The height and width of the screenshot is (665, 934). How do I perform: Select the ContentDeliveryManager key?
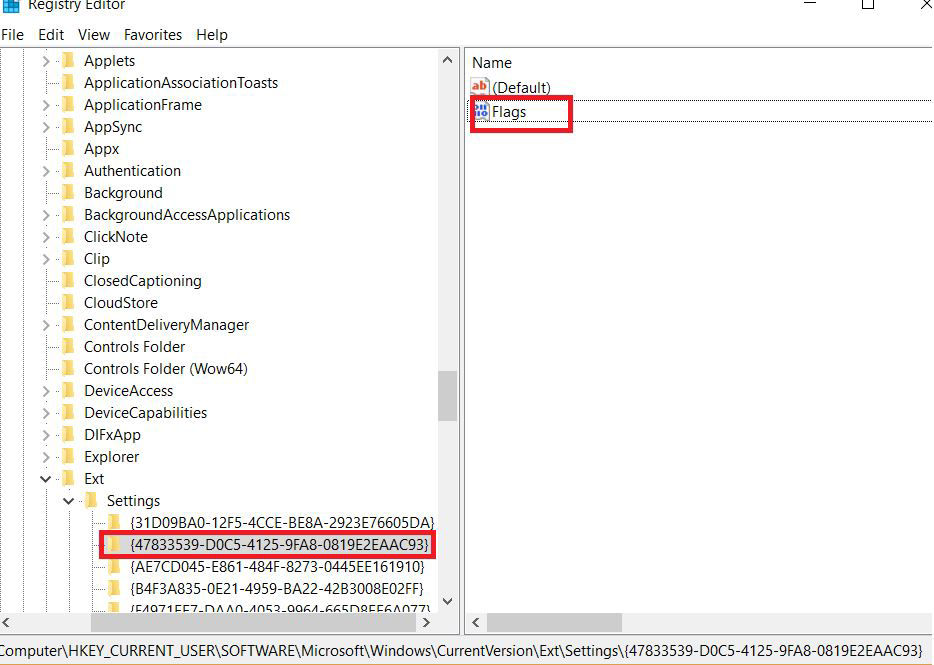pyautogui.click(x=166, y=325)
